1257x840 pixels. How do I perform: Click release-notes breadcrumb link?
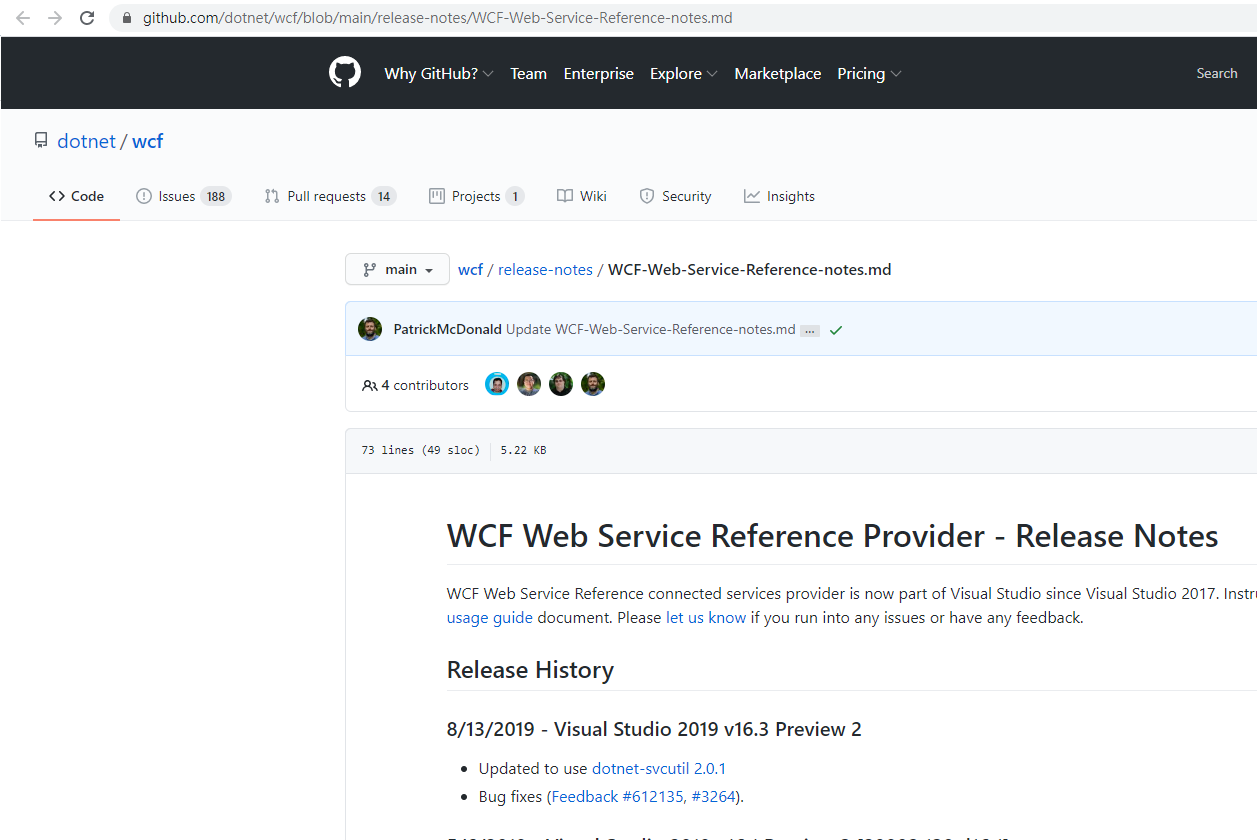pos(545,269)
